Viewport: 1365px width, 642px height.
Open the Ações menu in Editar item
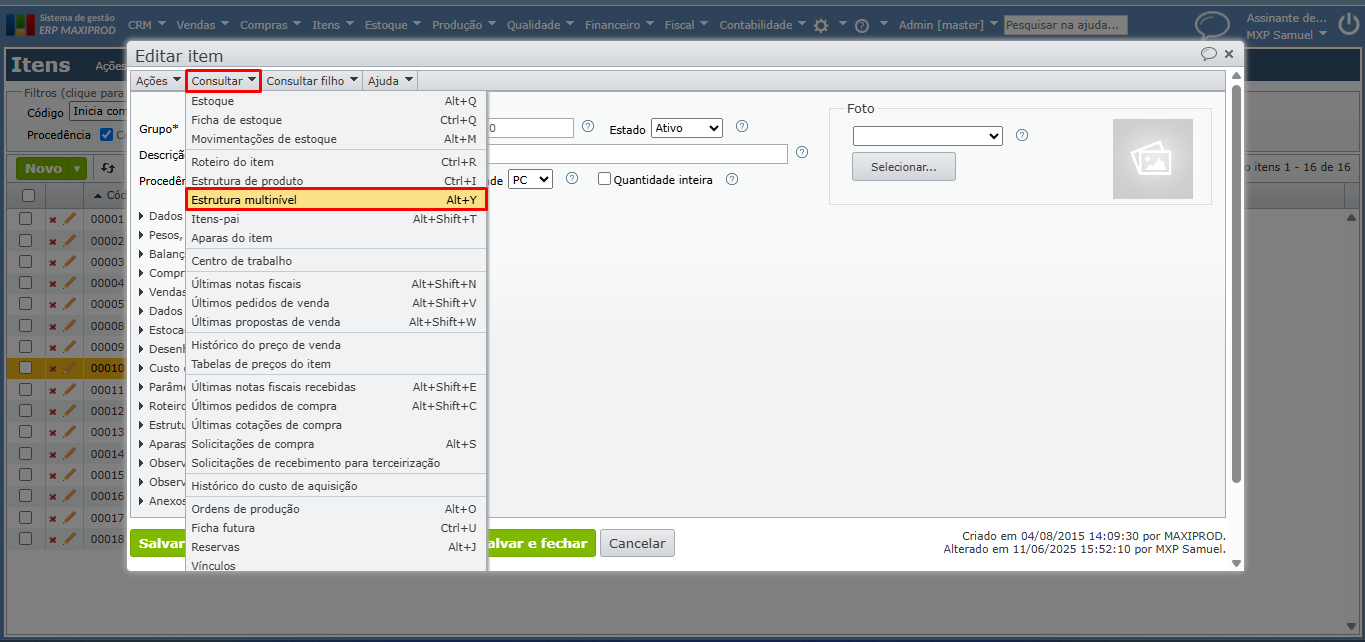(x=158, y=81)
